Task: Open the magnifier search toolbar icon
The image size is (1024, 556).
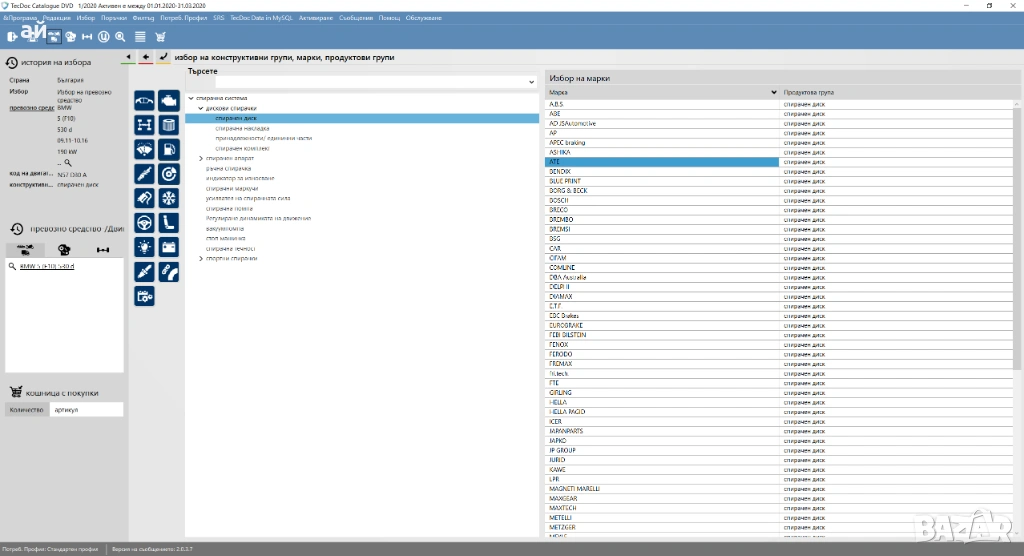Action: [x=121, y=37]
